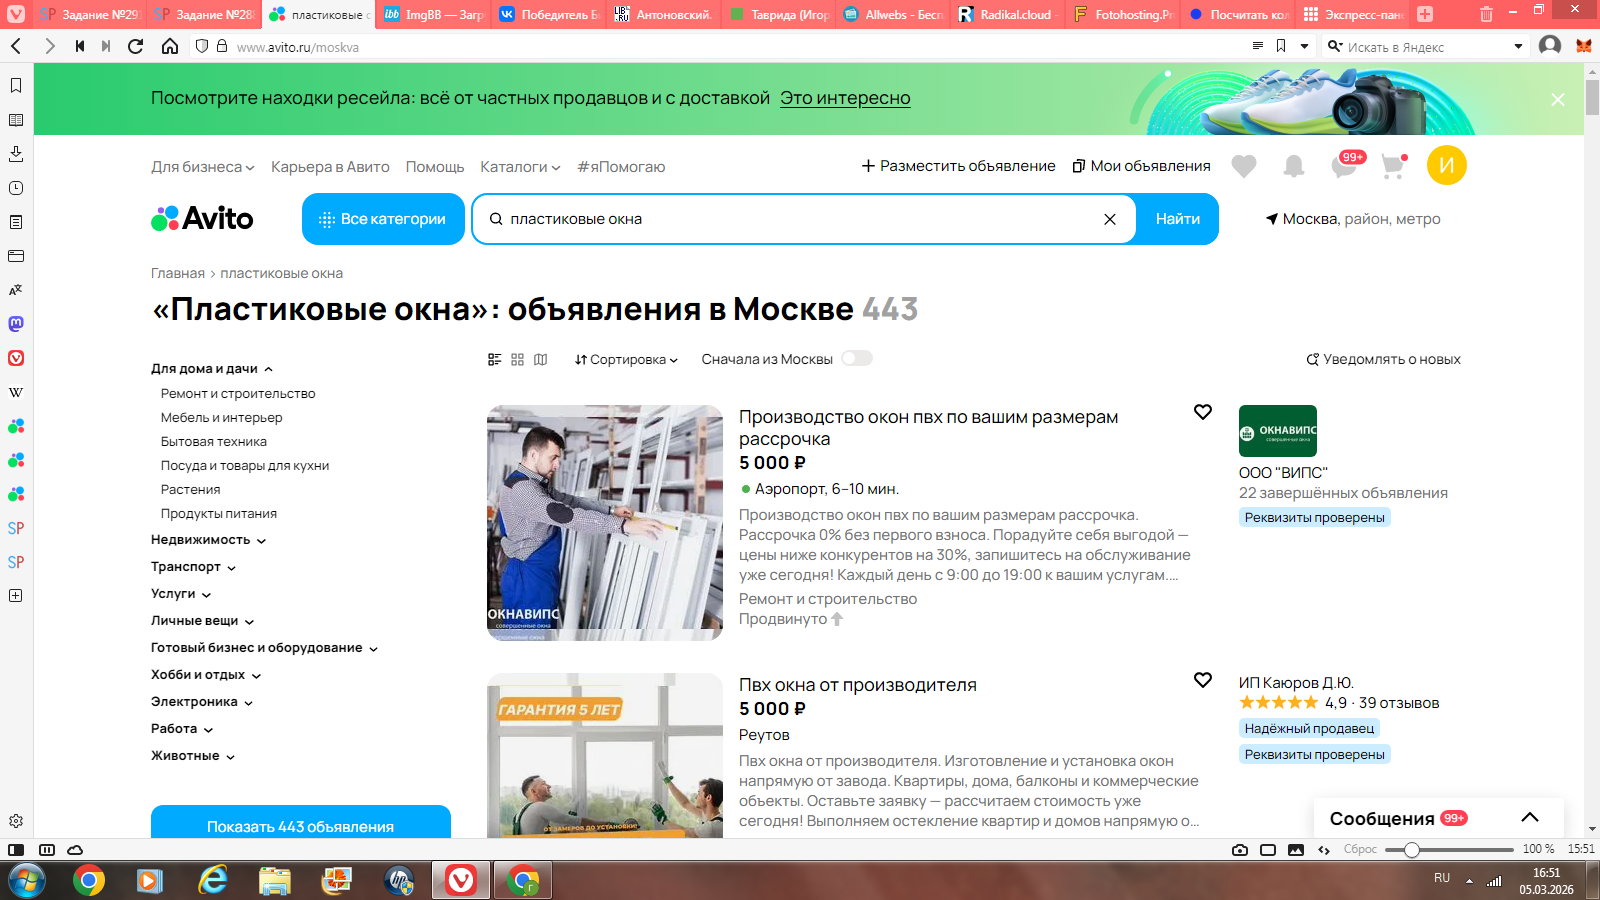Open the Bookmarks panel in the sidebar

(x=16, y=86)
